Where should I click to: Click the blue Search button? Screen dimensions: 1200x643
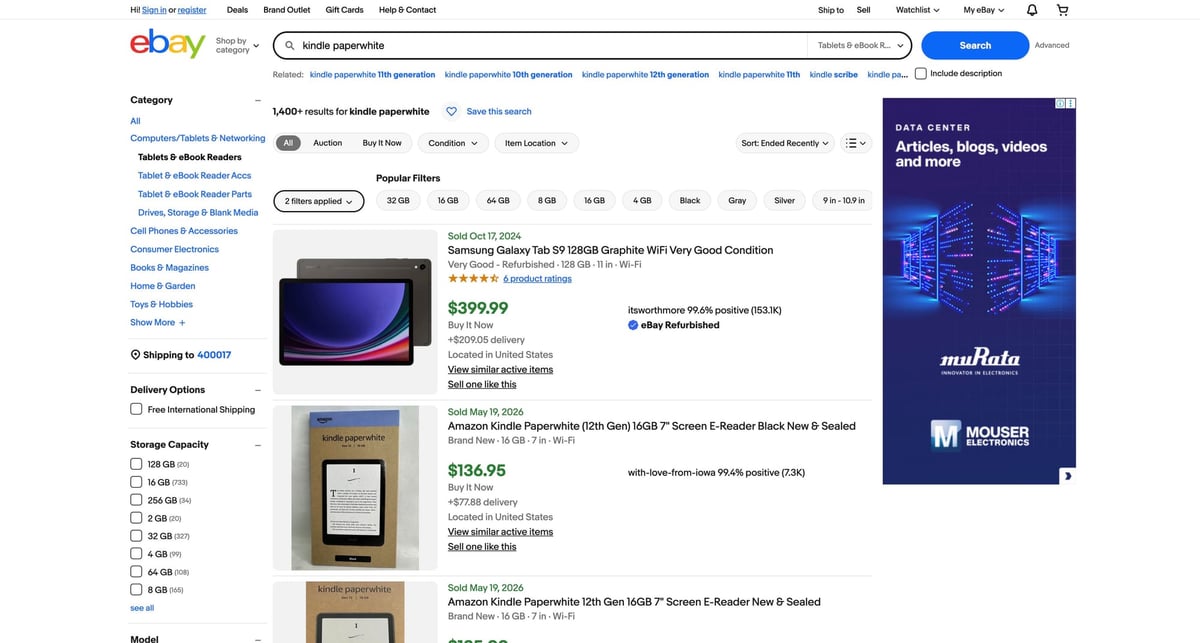tap(975, 45)
